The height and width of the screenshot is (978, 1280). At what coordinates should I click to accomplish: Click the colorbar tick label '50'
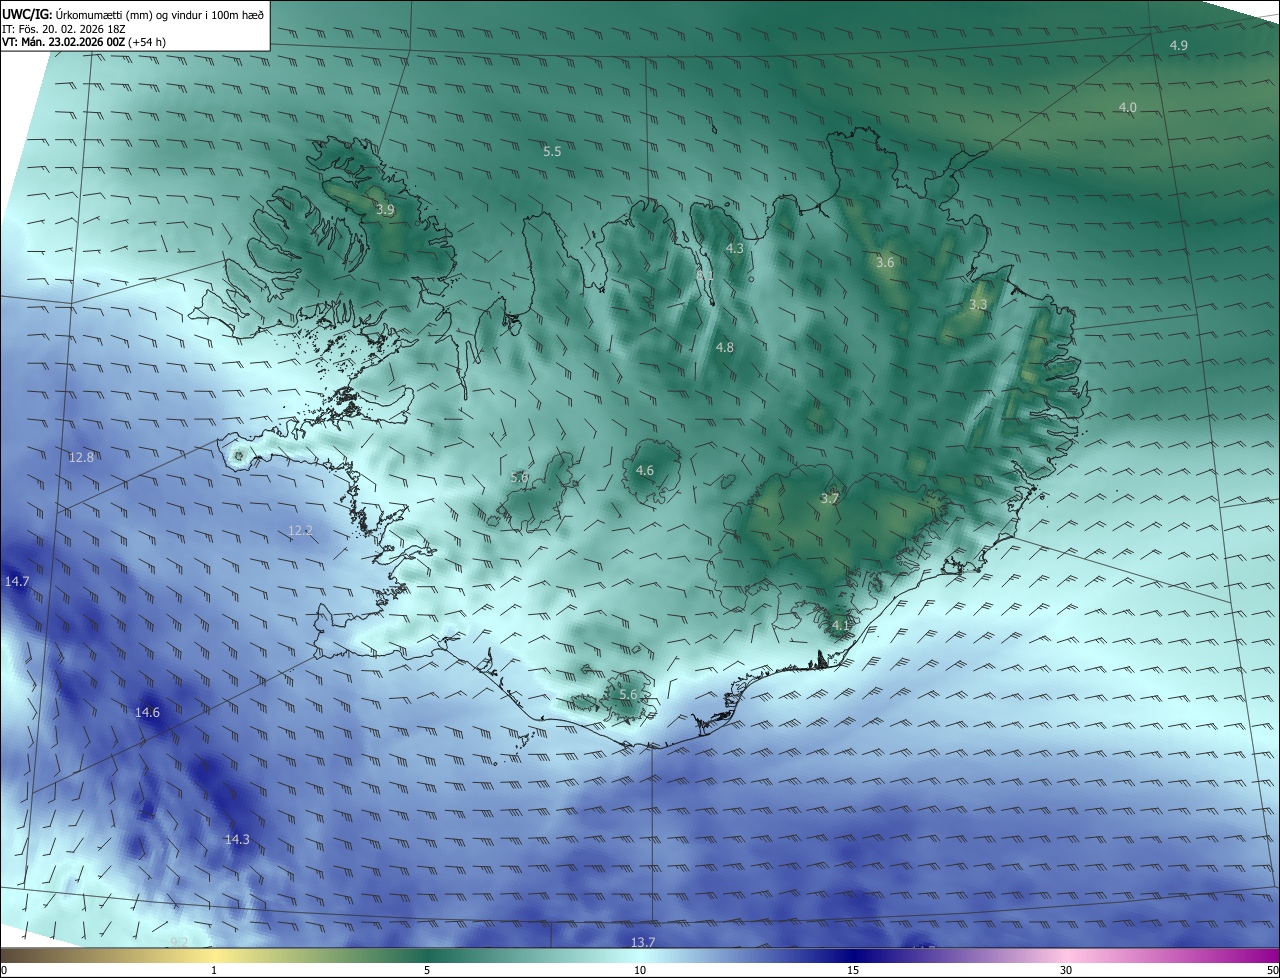tap(1272, 970)
